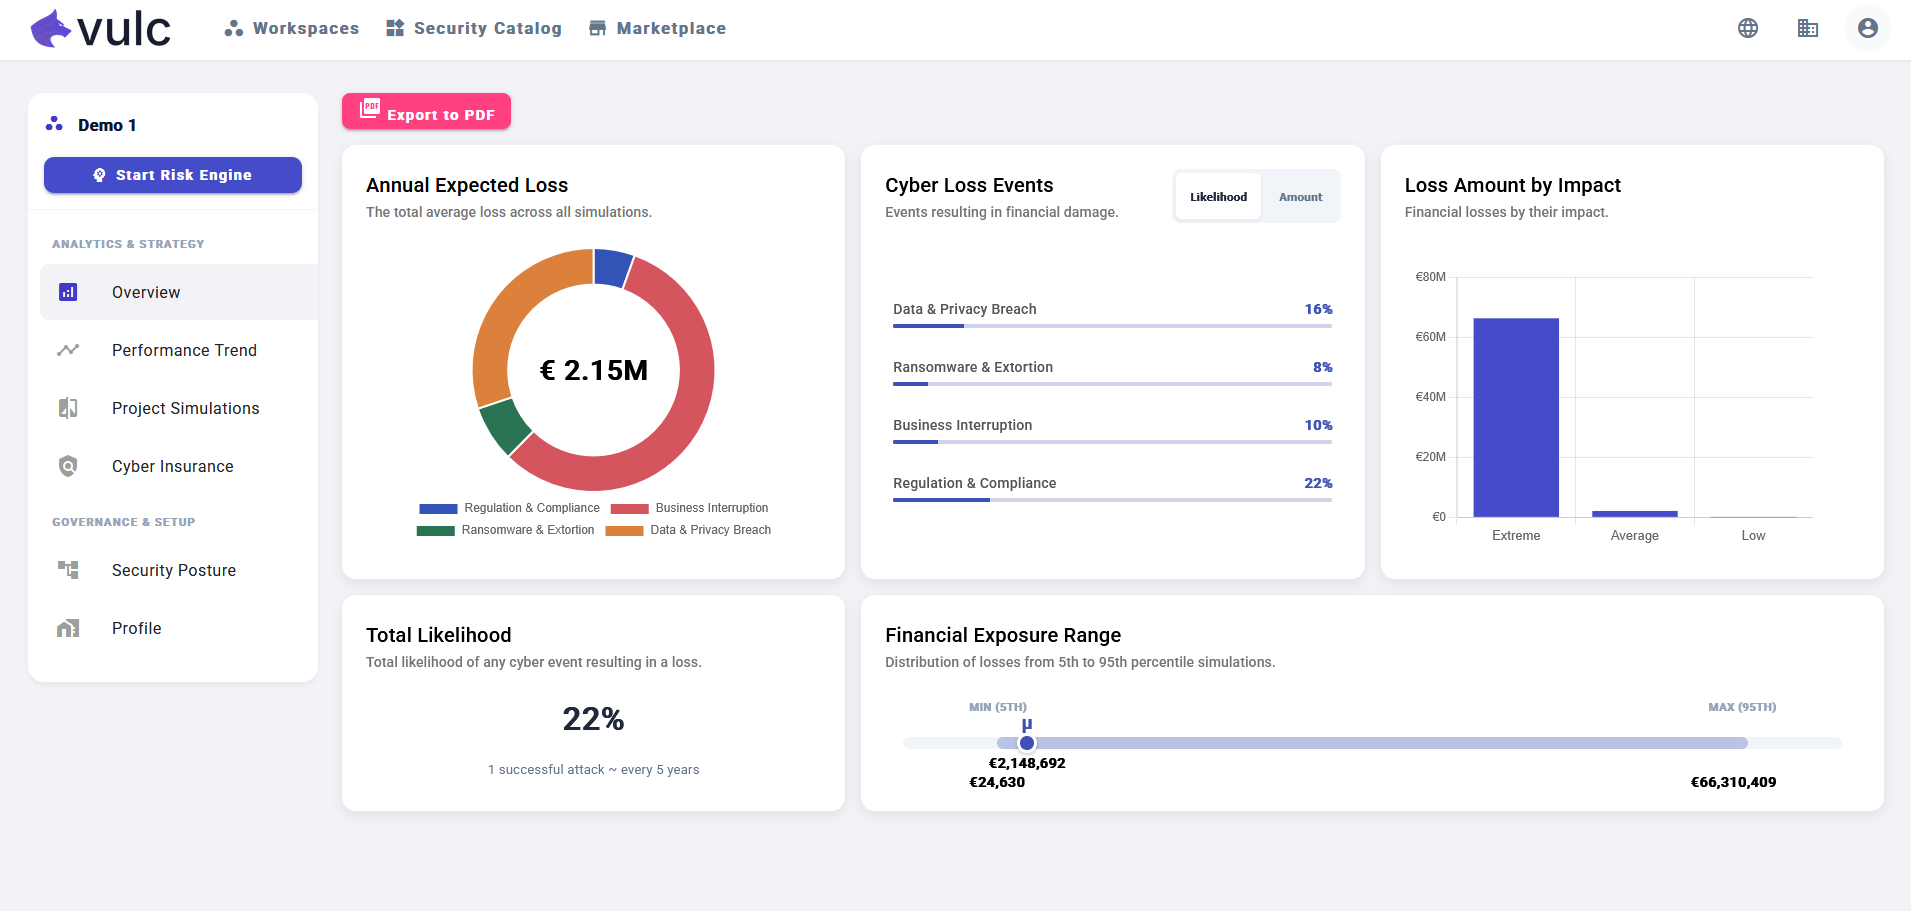The height and width of the screenshot is (911, 1911).
Task: Click the Financial Exposure Range slider handle
Action: click(x=1027, y=743)
